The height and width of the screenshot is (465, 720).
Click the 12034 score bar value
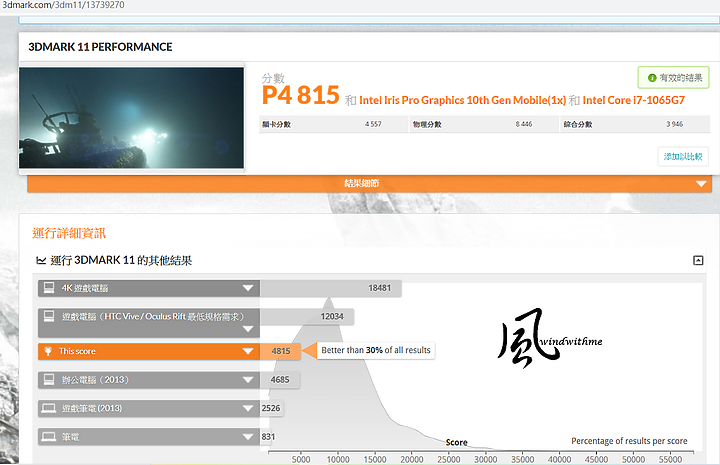pos(332,317)
